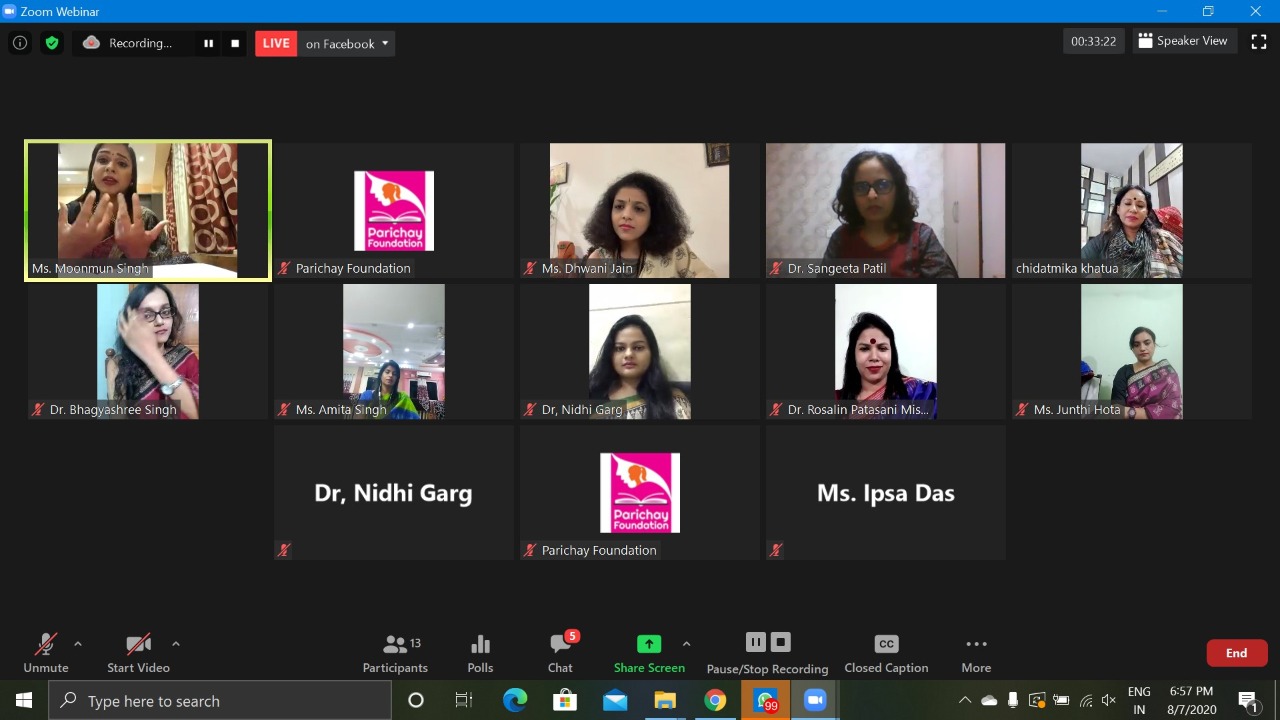The width and height of the screenshot is (1280, 720).
Task: Select Dr. Rosalin Patasani Mis... video tile
Action: point(886,351)
